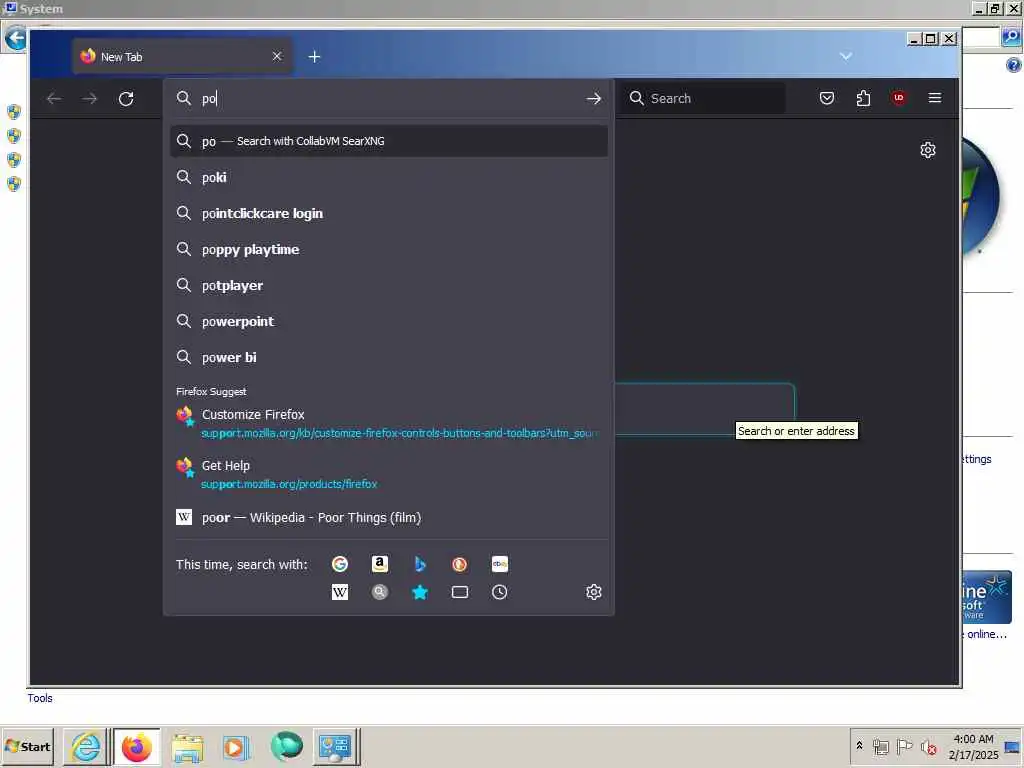This screenshot has width=1024, height=768.
Task: Expand the list all tabs chevron
Action: click(x=846, y=56)
